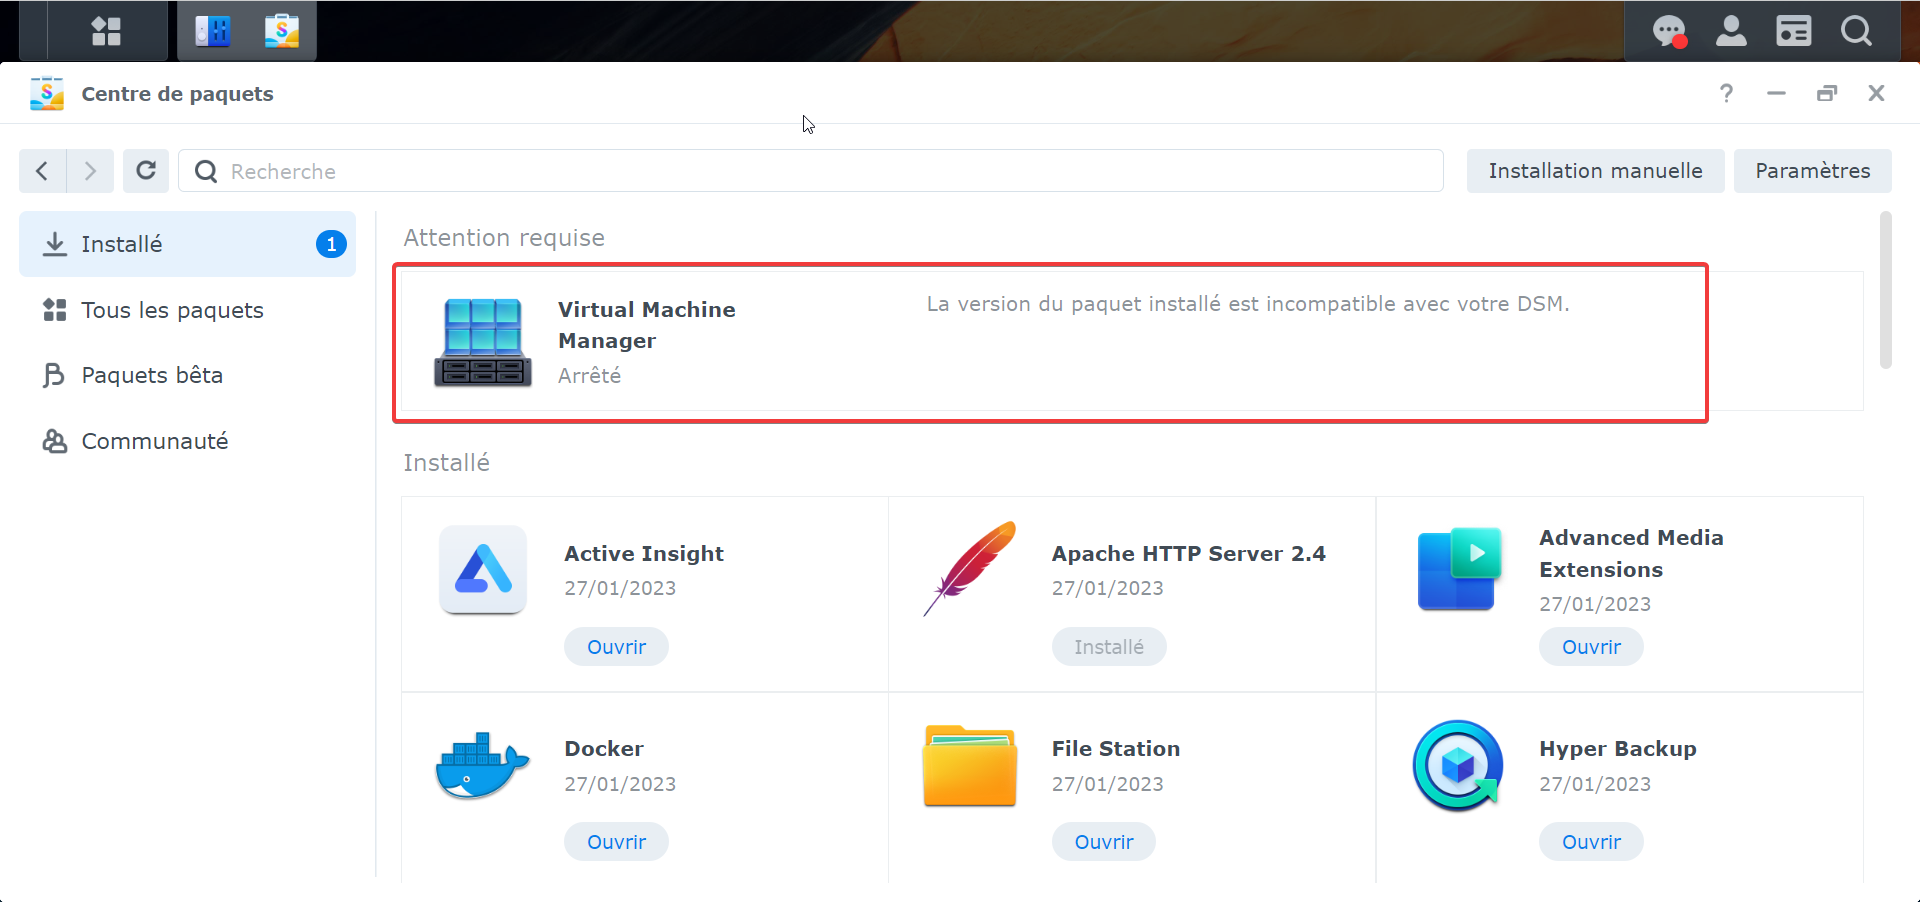Open Active Insight with Ouvrir button
This screenshot has width=1920, height=902.
[616, 647]
